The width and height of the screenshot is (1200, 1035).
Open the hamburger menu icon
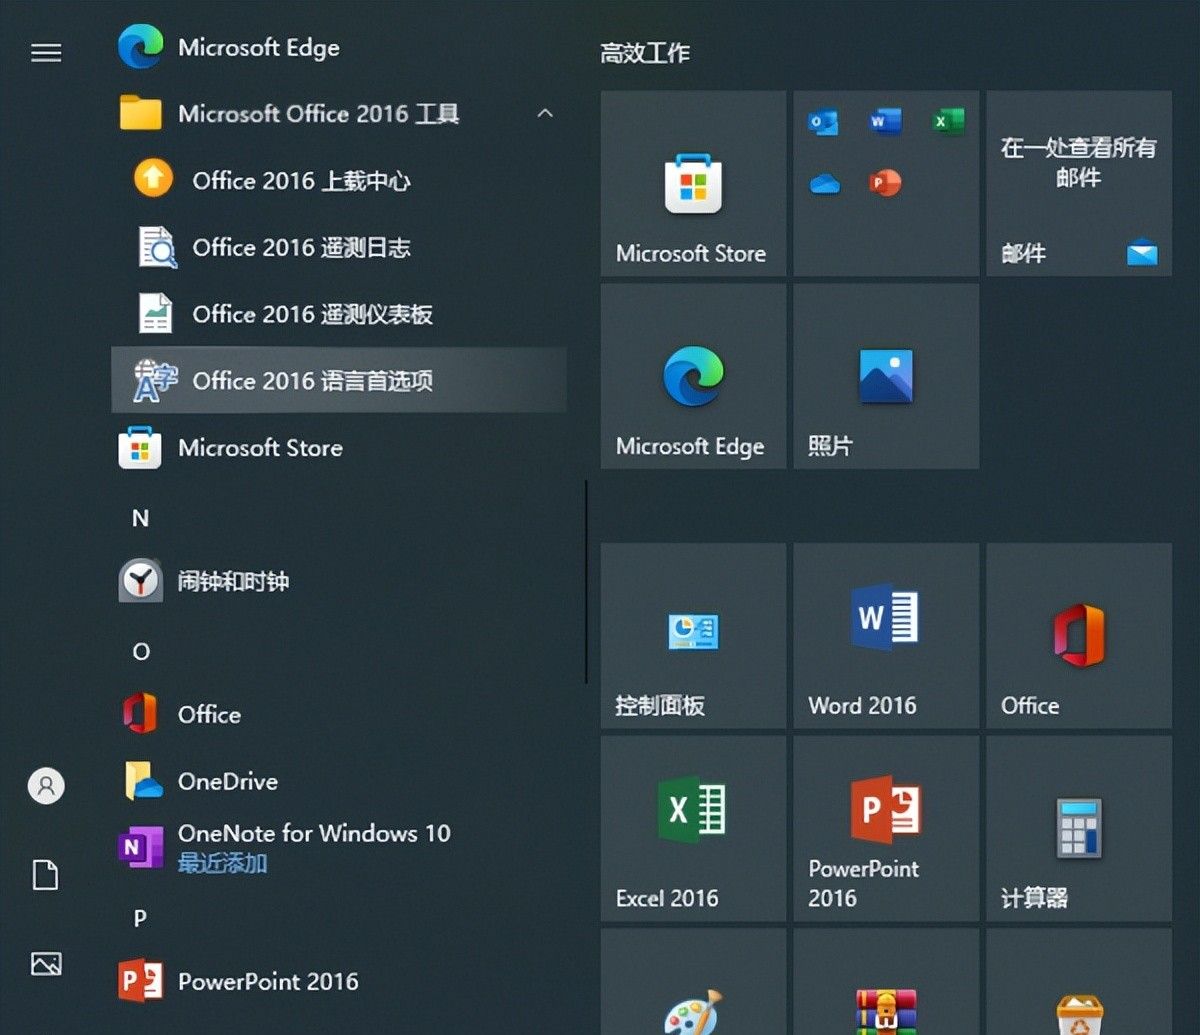tap(46, 53)
